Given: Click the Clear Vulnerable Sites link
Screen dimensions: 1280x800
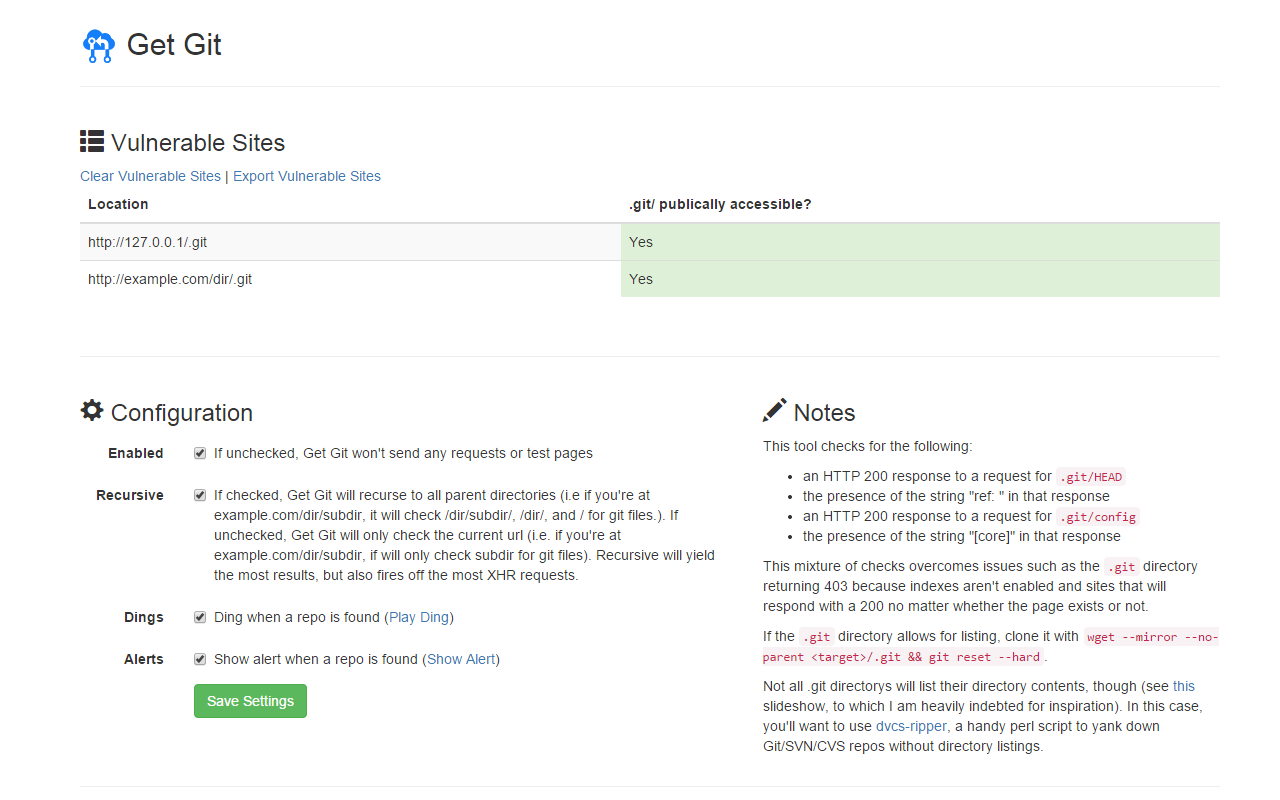Looking at the screenshot, I should 150,176.
